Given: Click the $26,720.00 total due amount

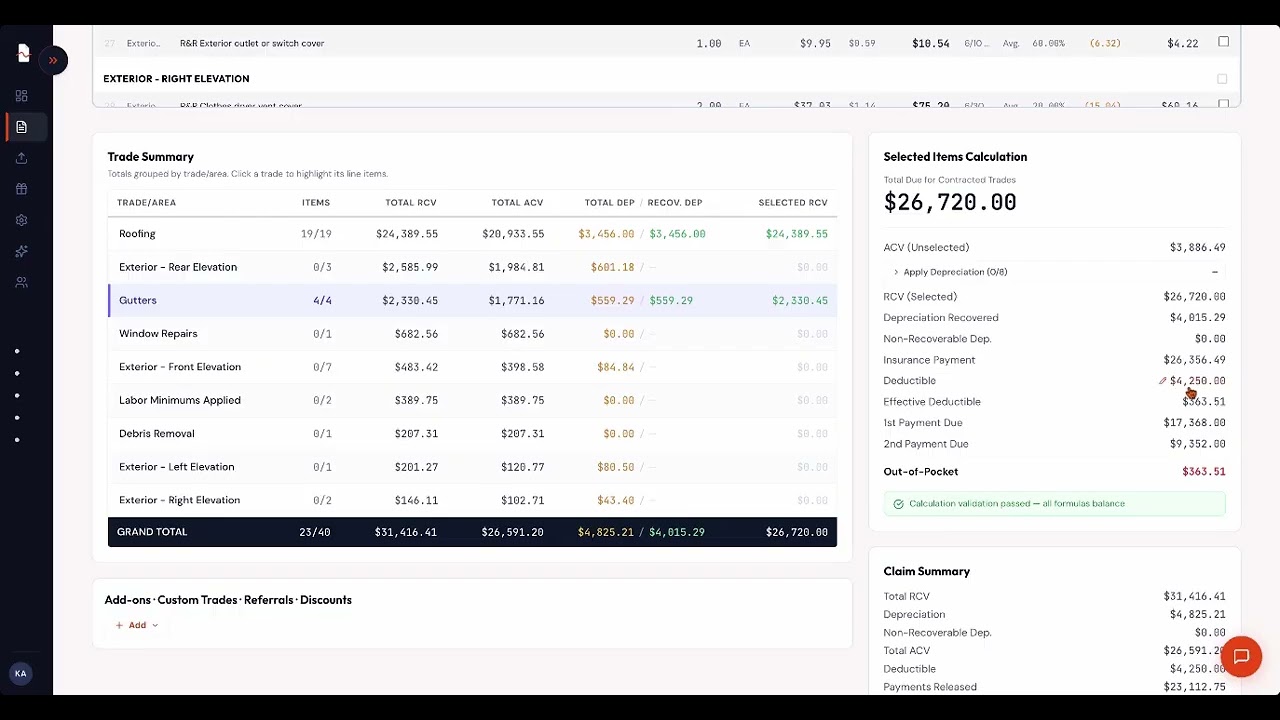Looking at the screenshot, I should 950,203.
